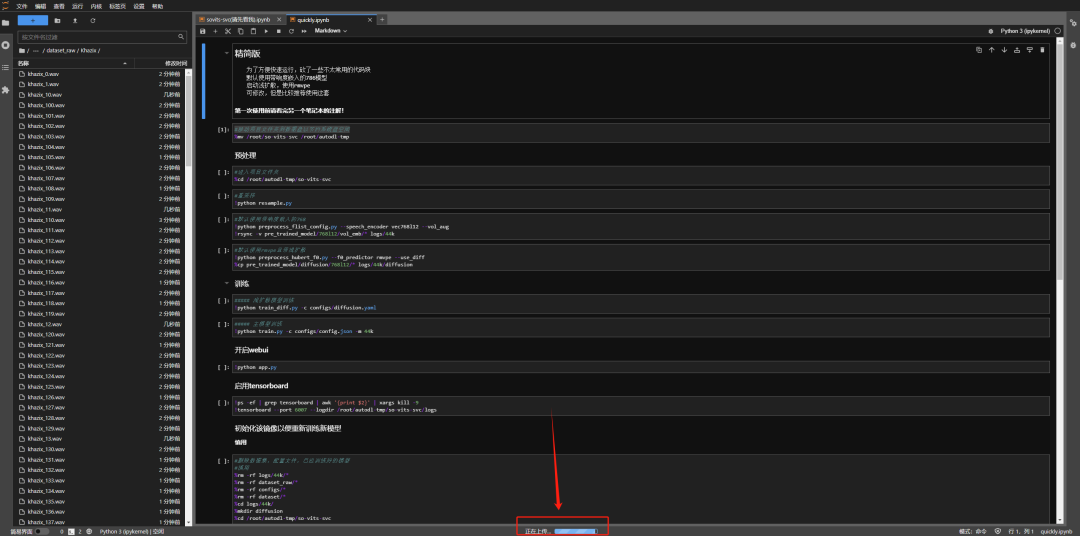
Task: Insert a cell above the active cell
Action: click(x=1017, y=50)
